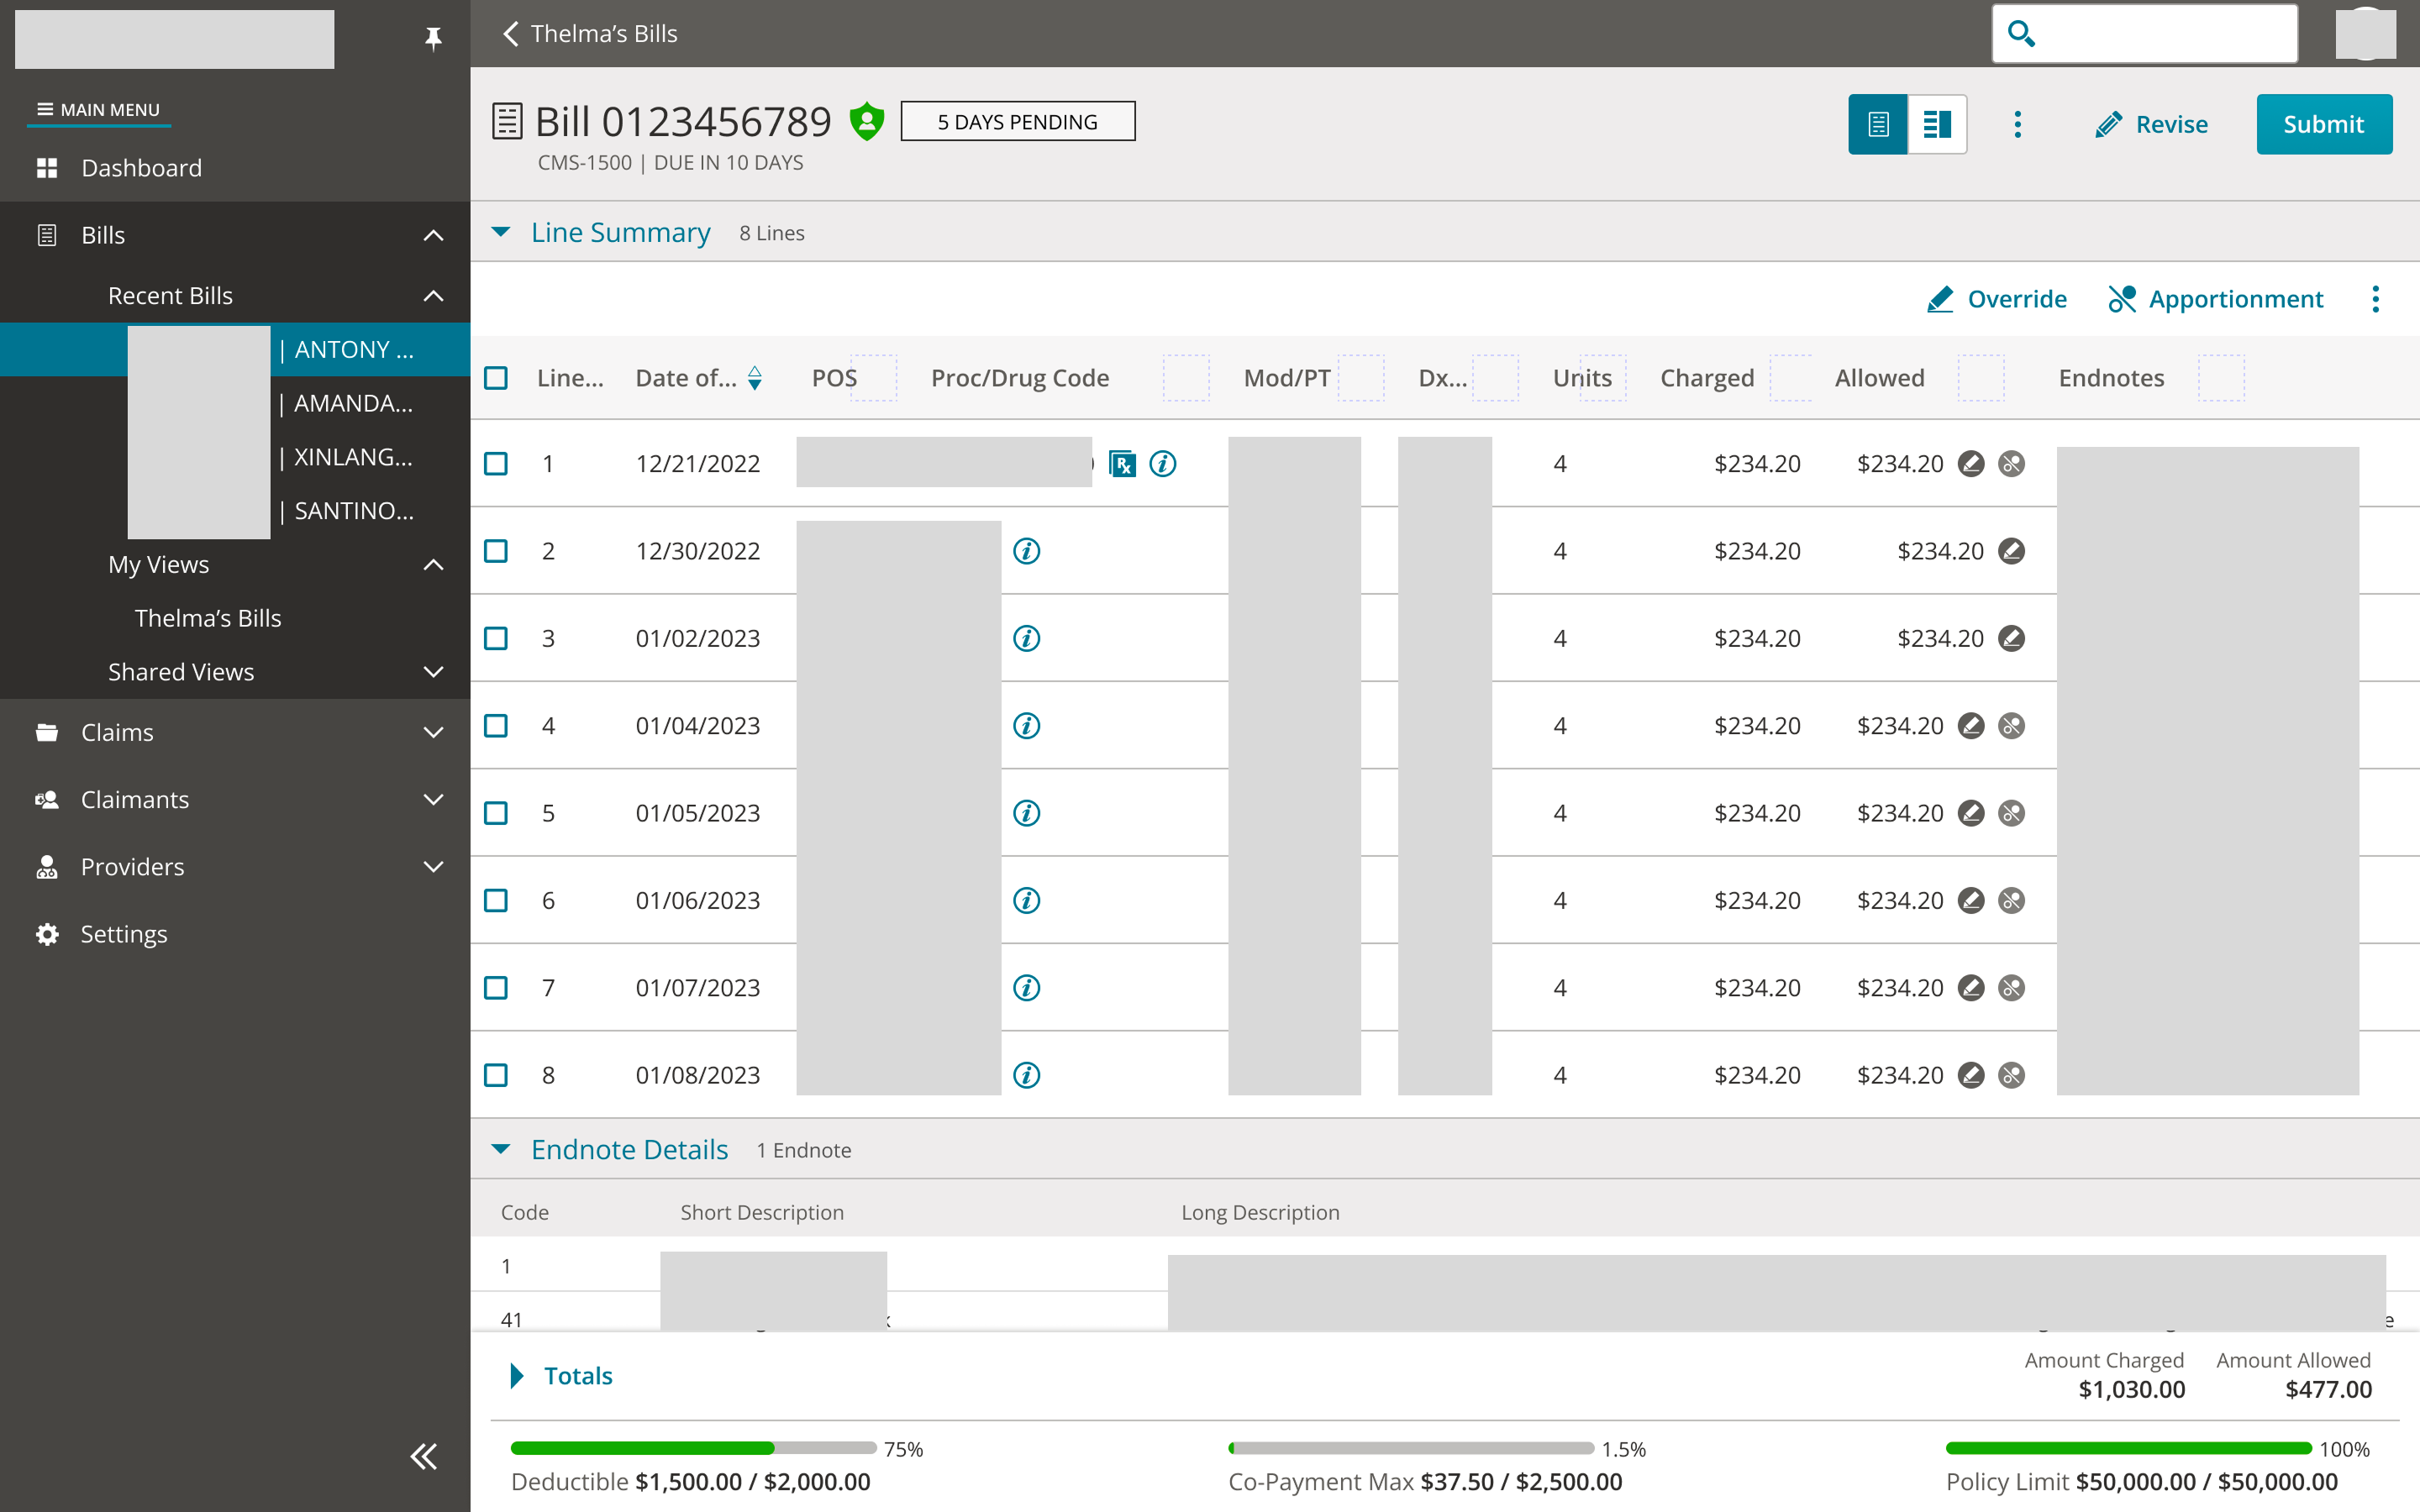This screenshot has width=2420, height=1512.
Task: Click the apportionment icon on line 5
Action: tap(2011, 813)
